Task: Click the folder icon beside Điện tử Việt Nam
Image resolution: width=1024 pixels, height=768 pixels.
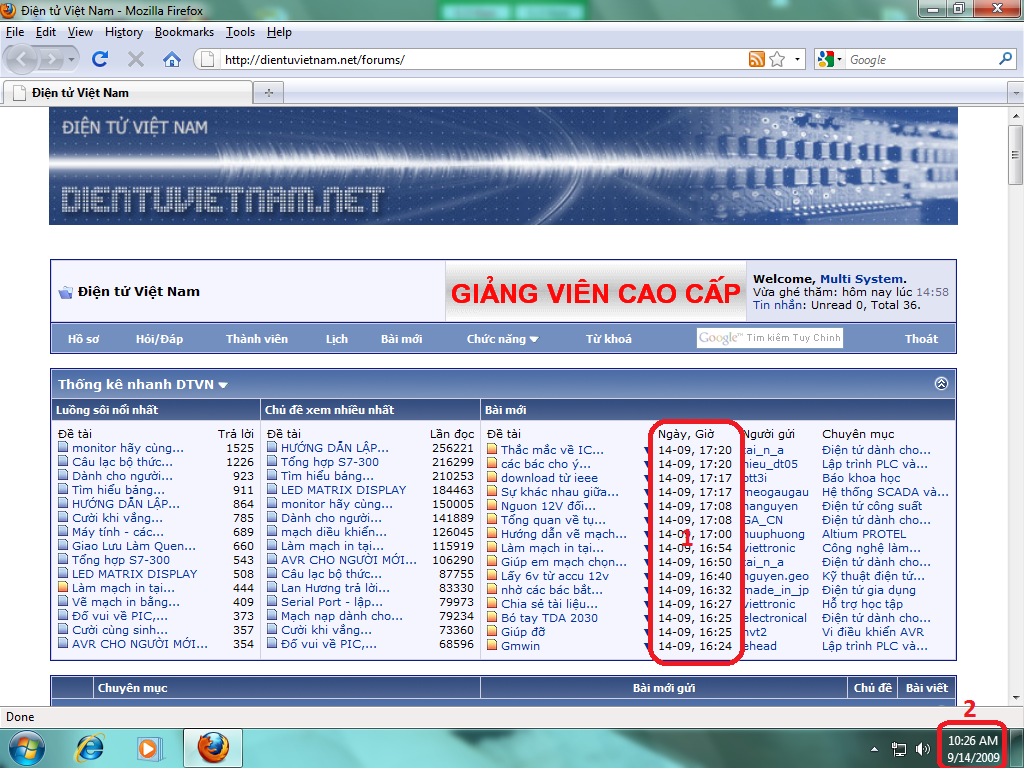Action: tap(65, 292)
